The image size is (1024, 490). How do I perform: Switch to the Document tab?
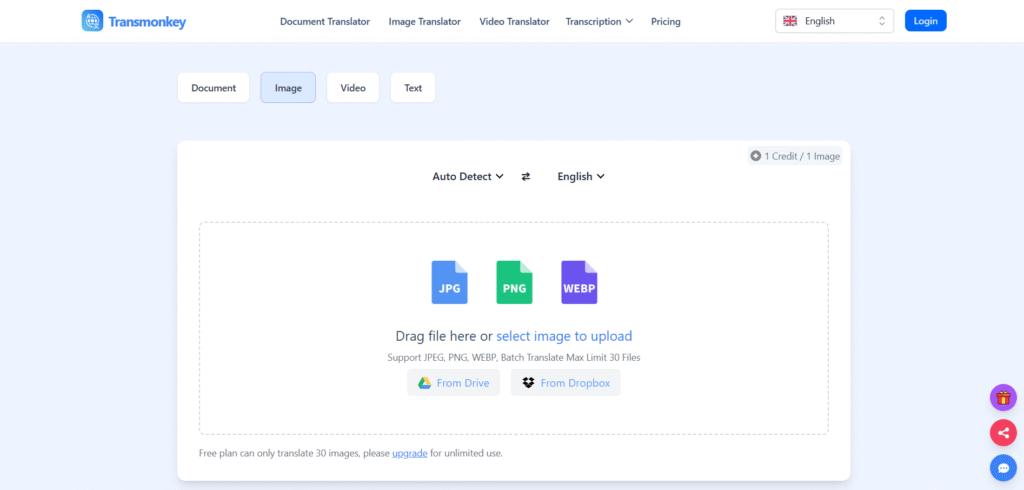click(x=214, y=88)
